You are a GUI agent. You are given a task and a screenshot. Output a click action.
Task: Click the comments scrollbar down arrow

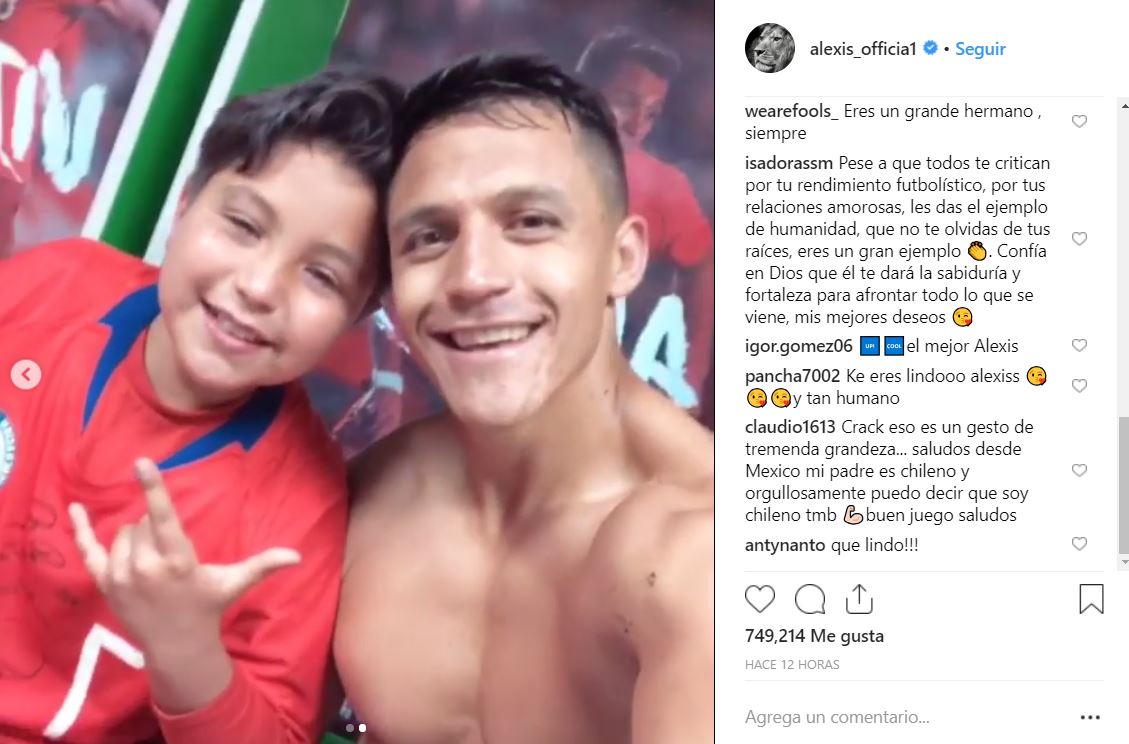point(1124,562)
